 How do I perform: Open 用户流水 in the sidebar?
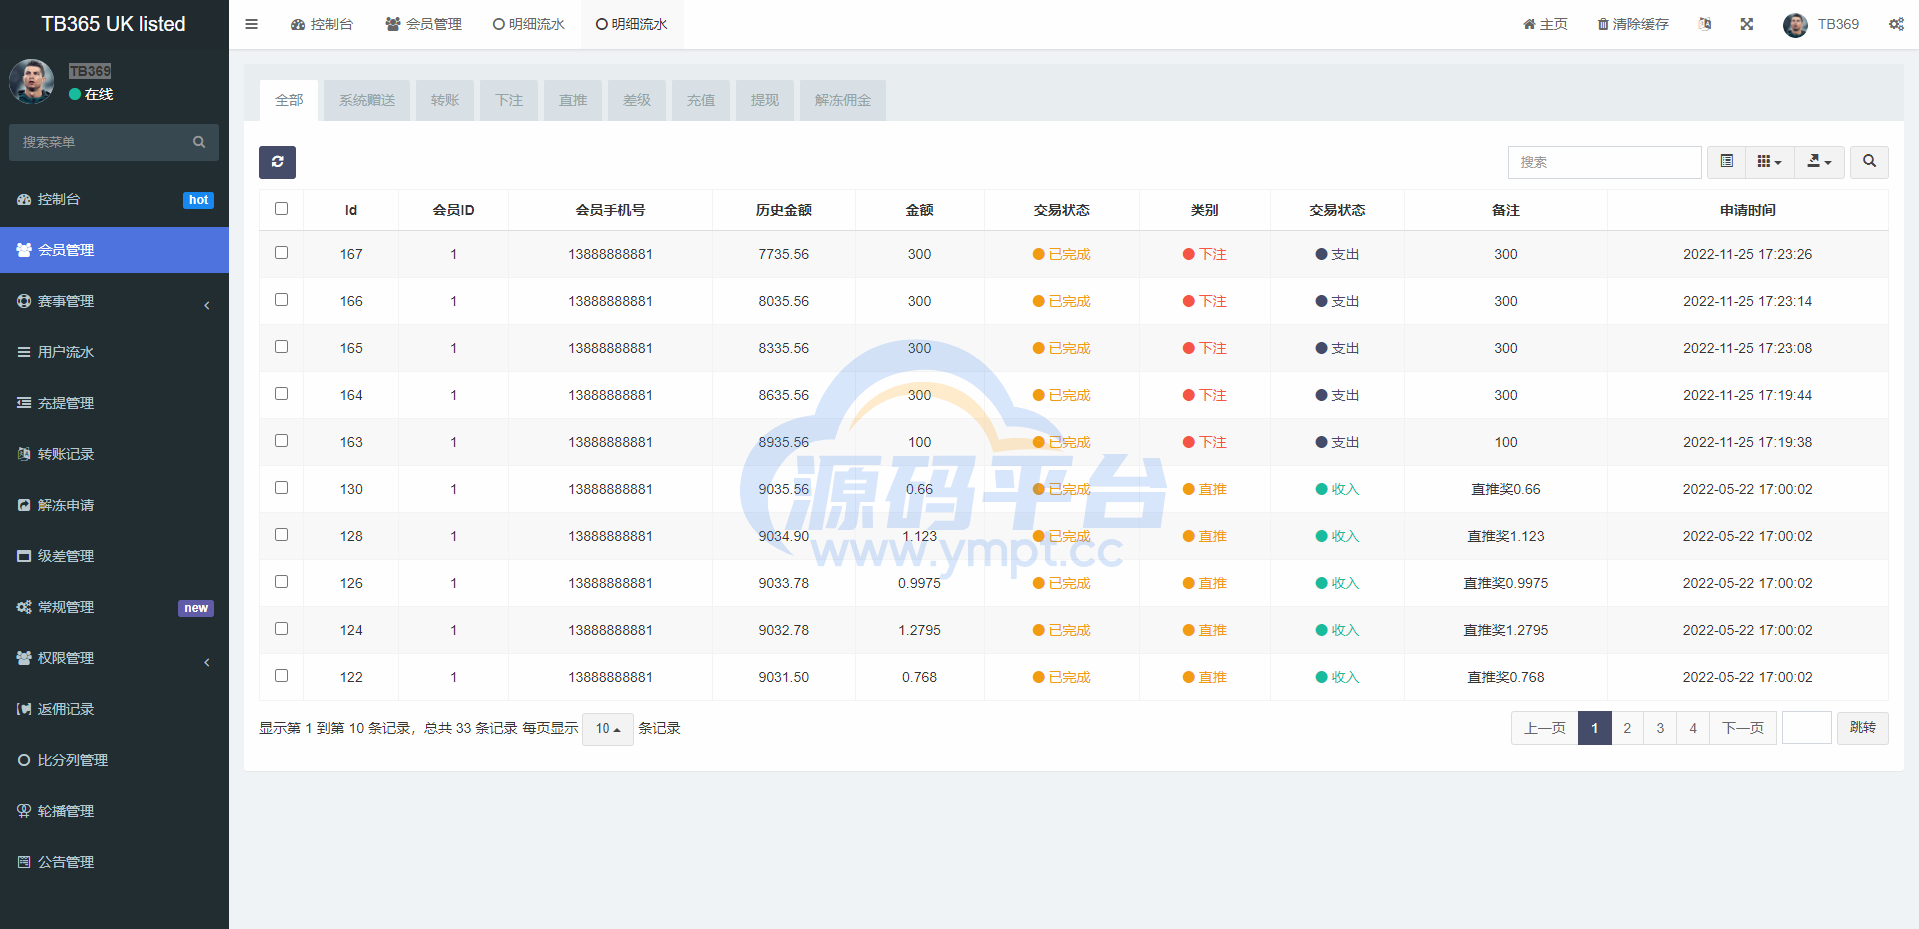pyautogui.click(x=114, y=352)
